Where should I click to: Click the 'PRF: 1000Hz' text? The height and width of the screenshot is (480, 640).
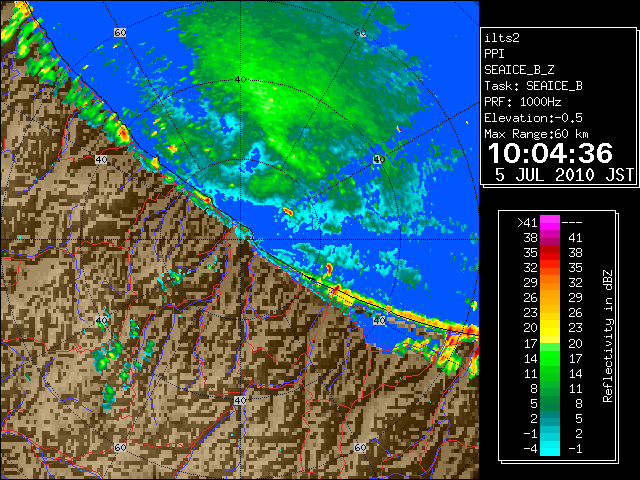point(522,102)
